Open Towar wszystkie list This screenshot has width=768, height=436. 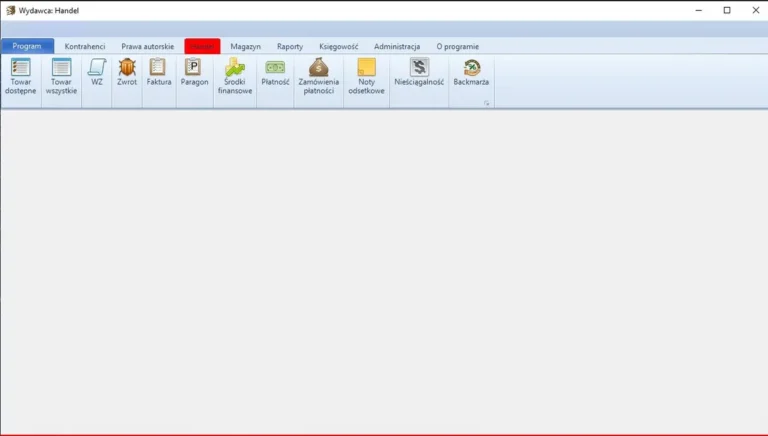coord(61,76)
